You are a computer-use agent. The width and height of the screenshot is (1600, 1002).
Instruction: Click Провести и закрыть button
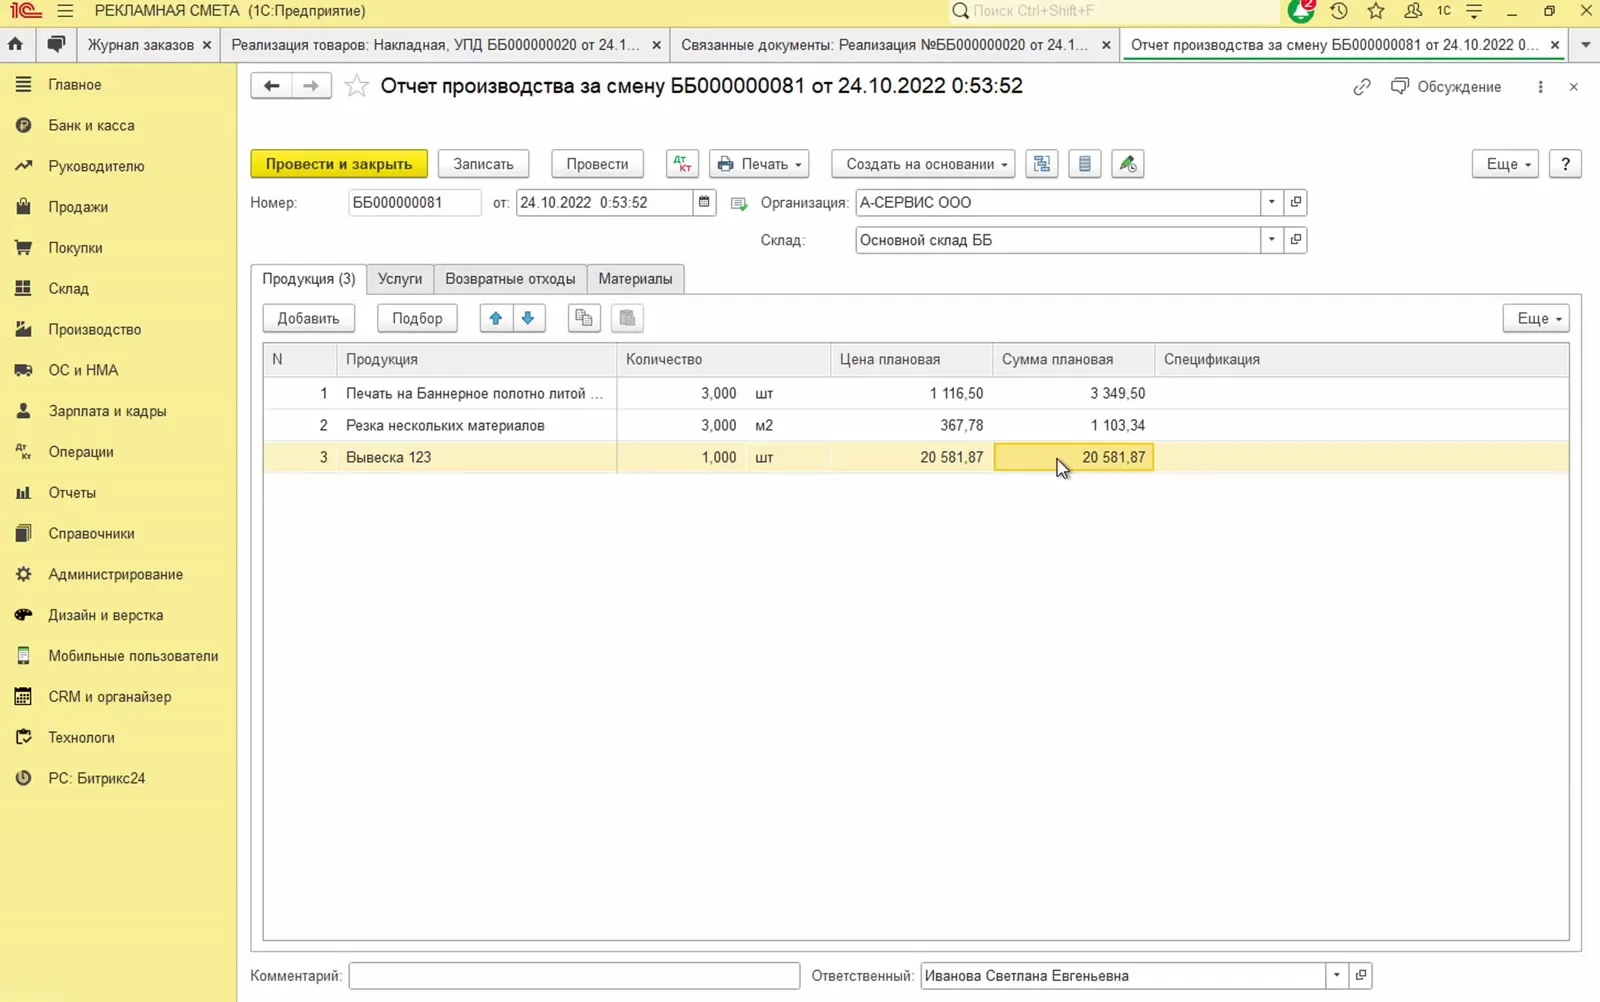click(339, 164)
